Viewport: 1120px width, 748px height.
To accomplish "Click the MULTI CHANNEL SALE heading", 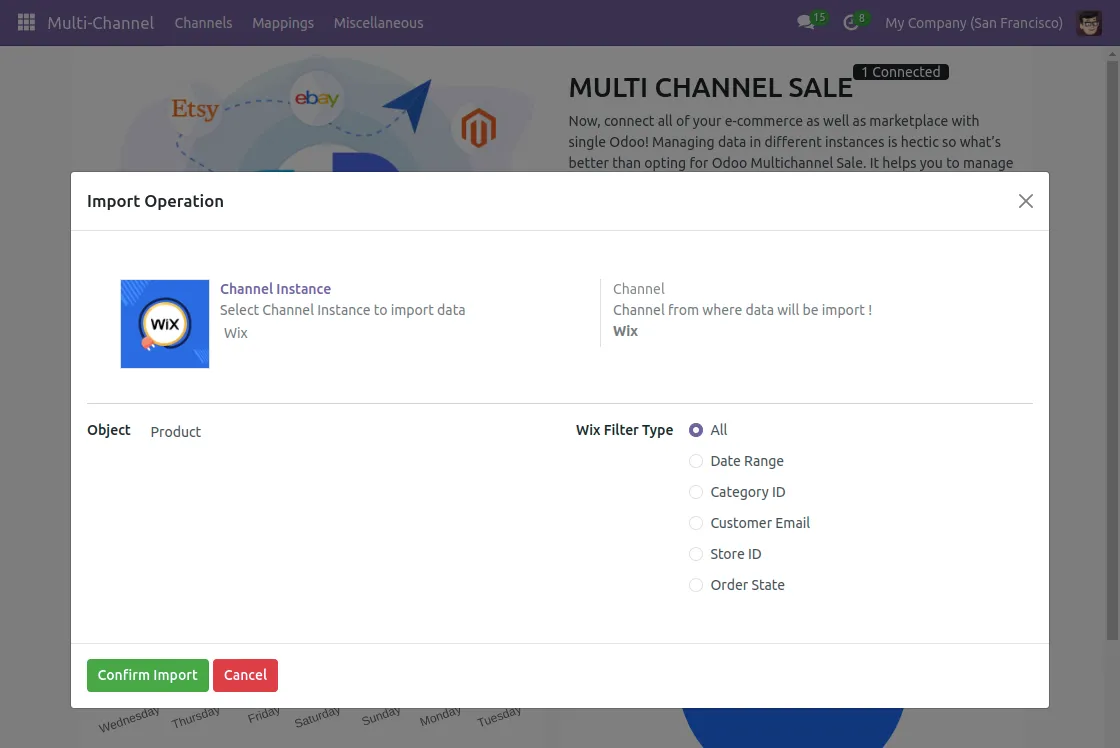I will 711,88.
